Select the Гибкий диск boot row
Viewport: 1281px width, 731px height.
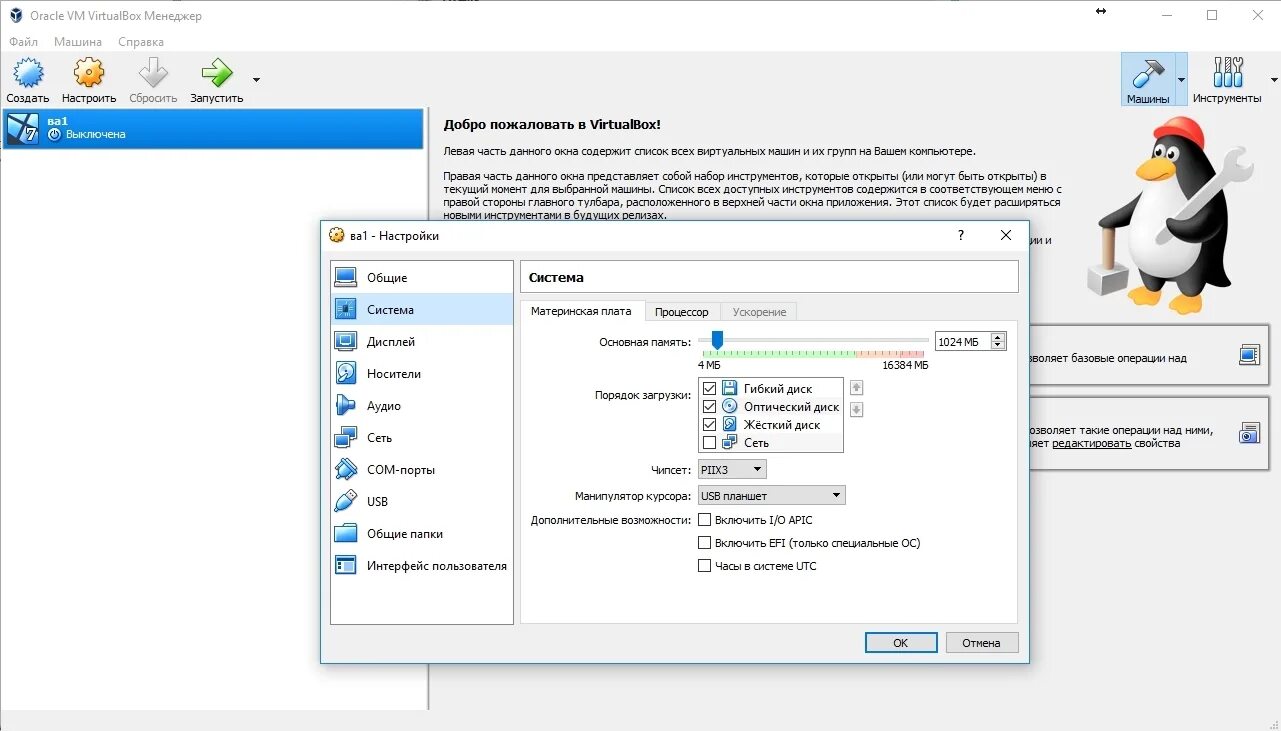(x=771, y=388)
